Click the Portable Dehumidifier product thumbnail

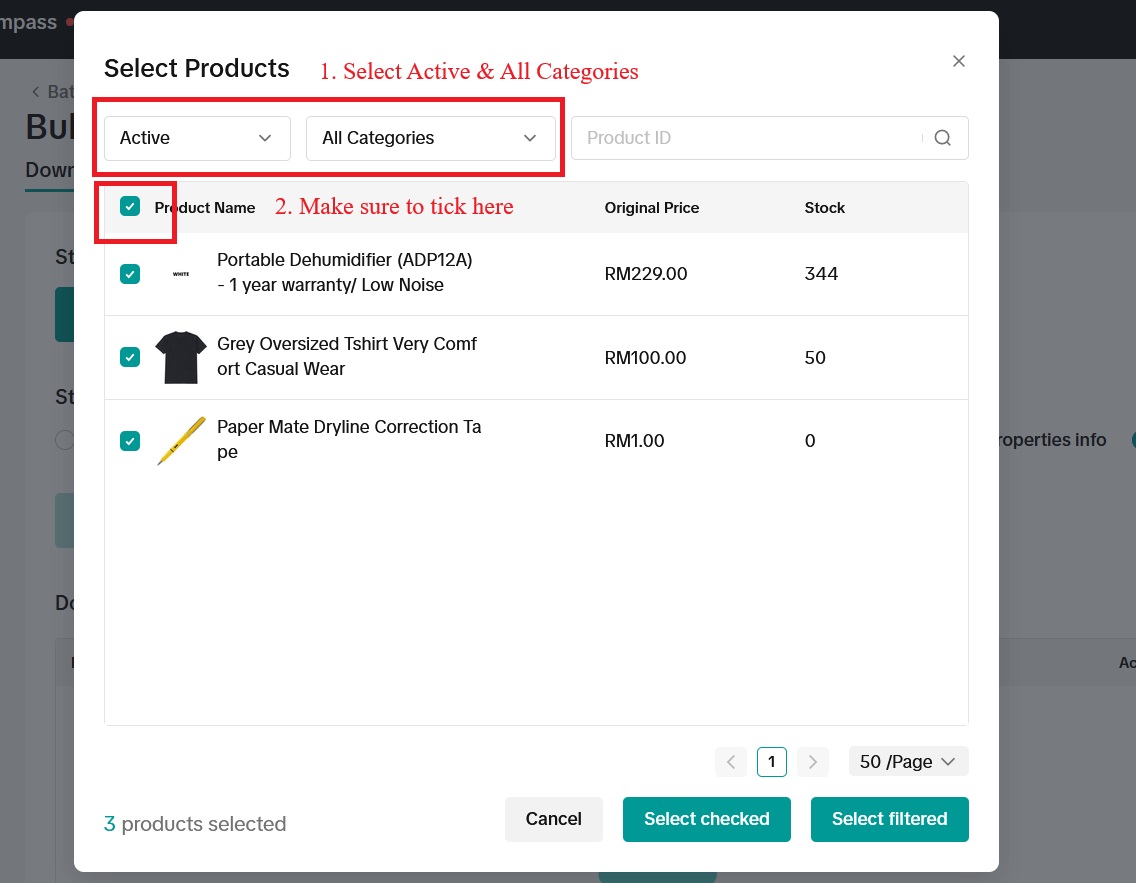coord(181,273)
